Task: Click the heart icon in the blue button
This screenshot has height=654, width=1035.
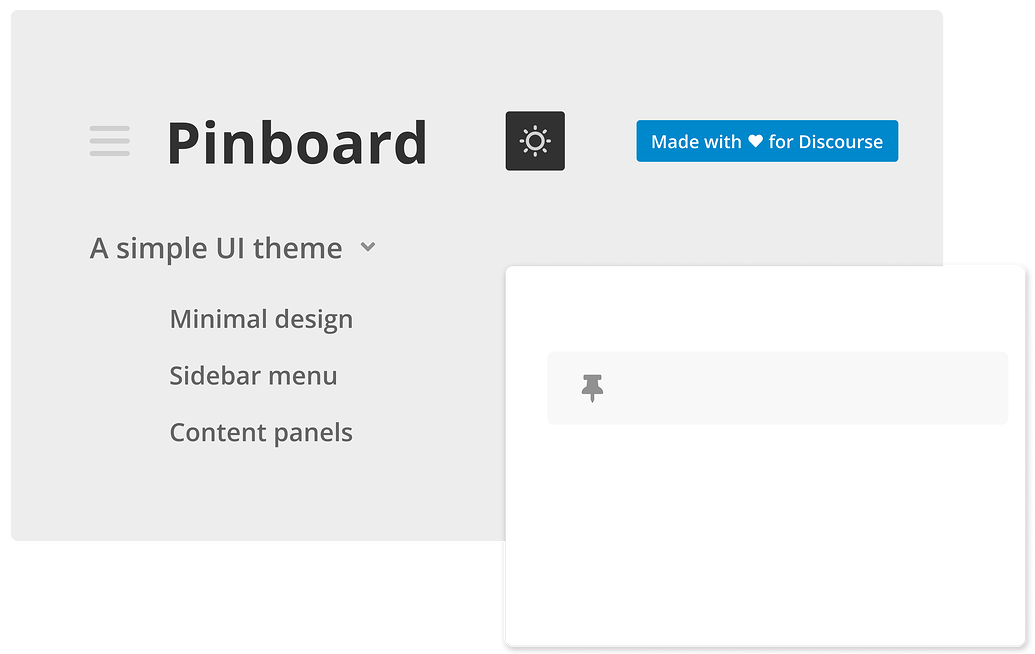Action: (755, 142)
